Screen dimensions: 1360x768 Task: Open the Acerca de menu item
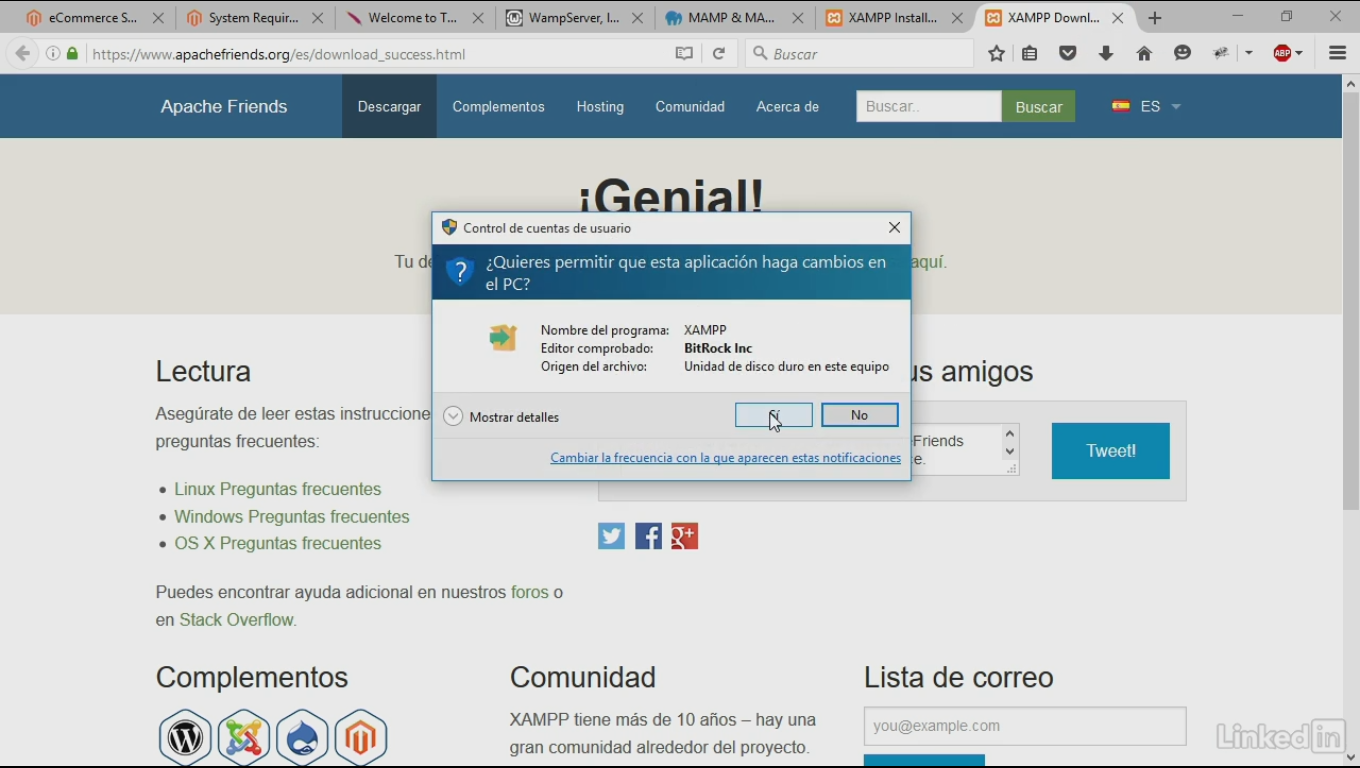pos(787,107)
